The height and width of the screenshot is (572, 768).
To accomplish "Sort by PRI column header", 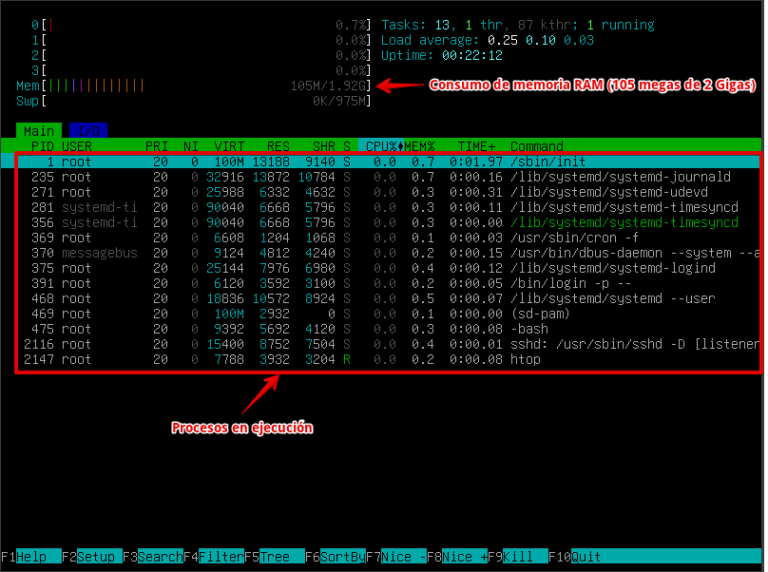I will click(x=157, y=146).
